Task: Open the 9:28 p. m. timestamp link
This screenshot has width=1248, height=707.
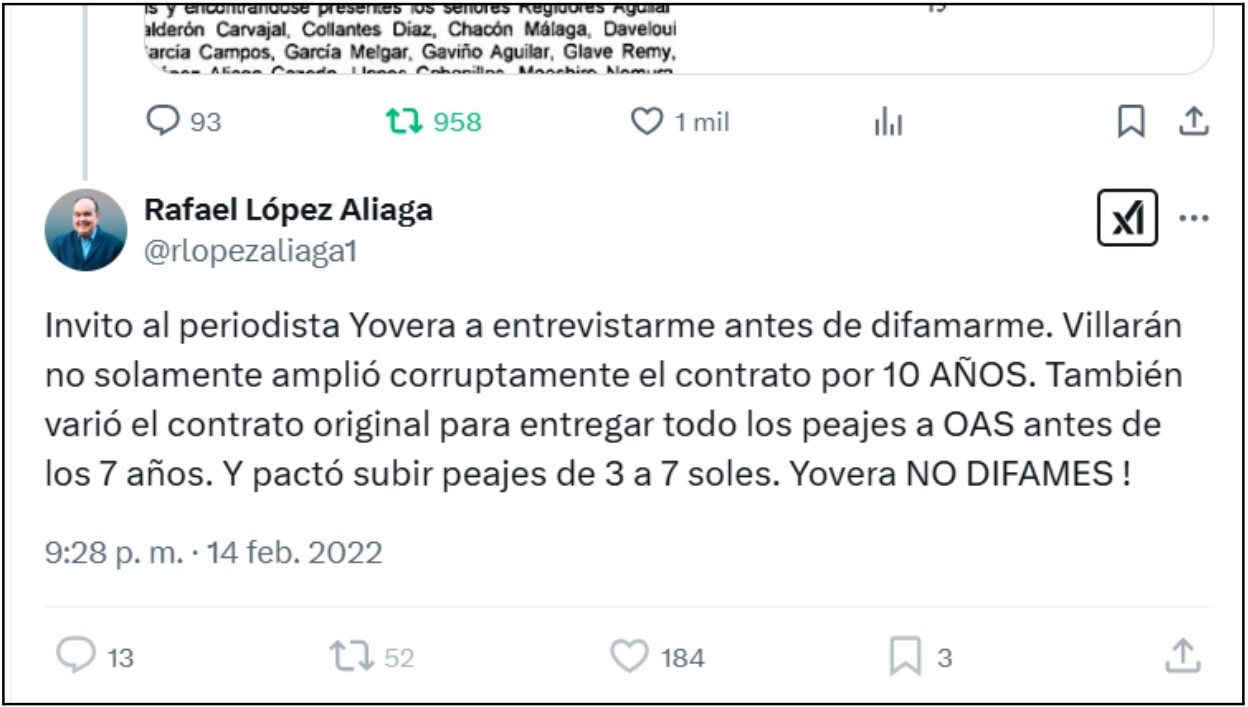Action: click(x=114, y=553)
